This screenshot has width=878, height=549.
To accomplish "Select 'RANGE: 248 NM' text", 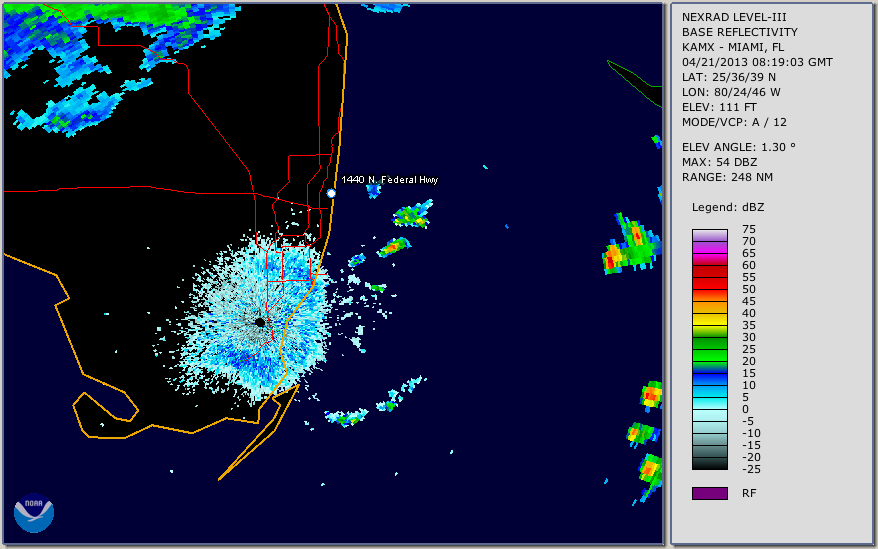I will tap(727, 177).
